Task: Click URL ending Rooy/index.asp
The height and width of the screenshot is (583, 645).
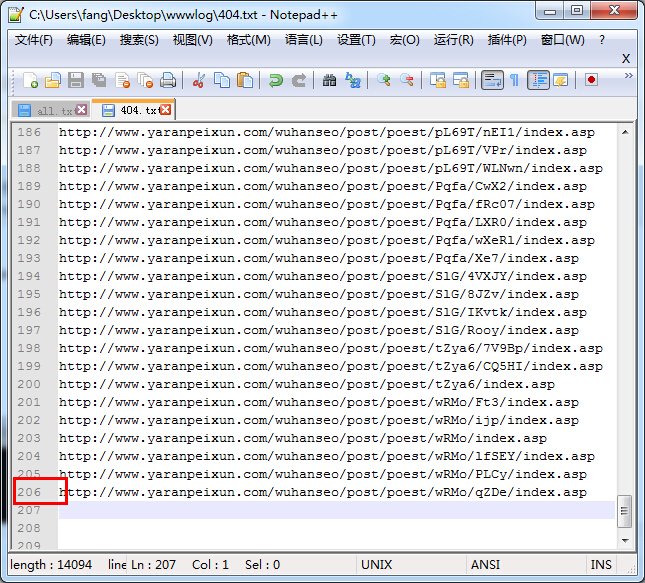Action: coord(319,330)
